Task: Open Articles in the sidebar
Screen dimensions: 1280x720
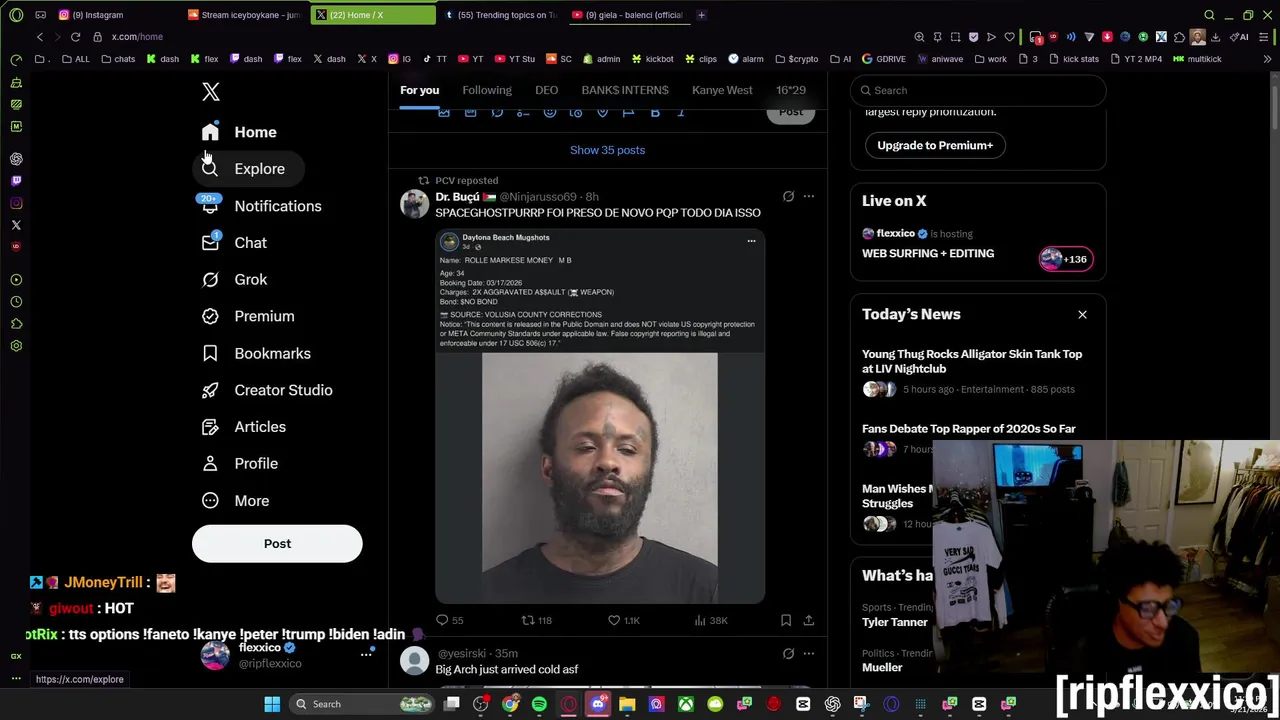Action: (244, 427)
